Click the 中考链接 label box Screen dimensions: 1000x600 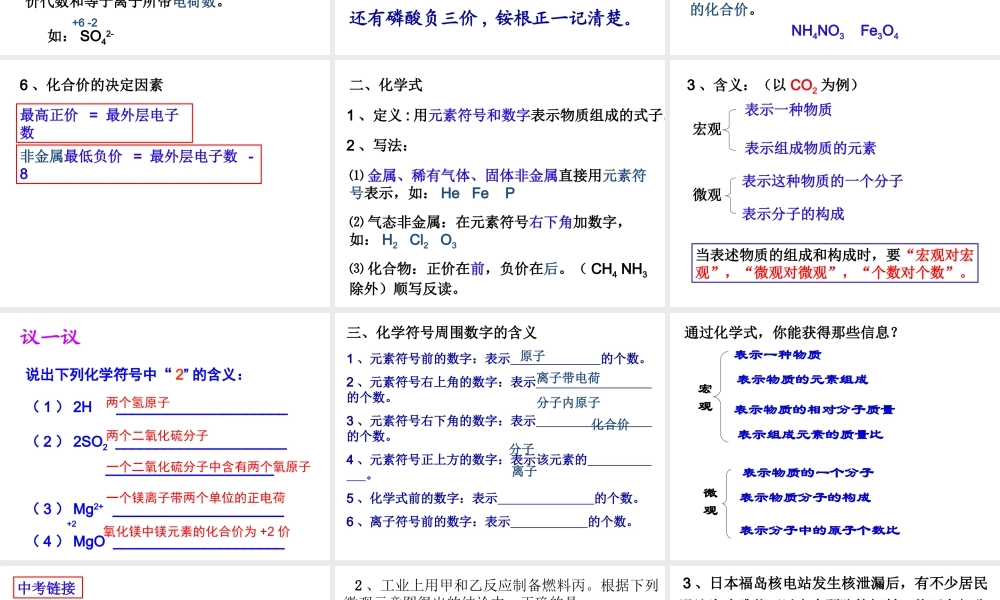pos(47,587)
